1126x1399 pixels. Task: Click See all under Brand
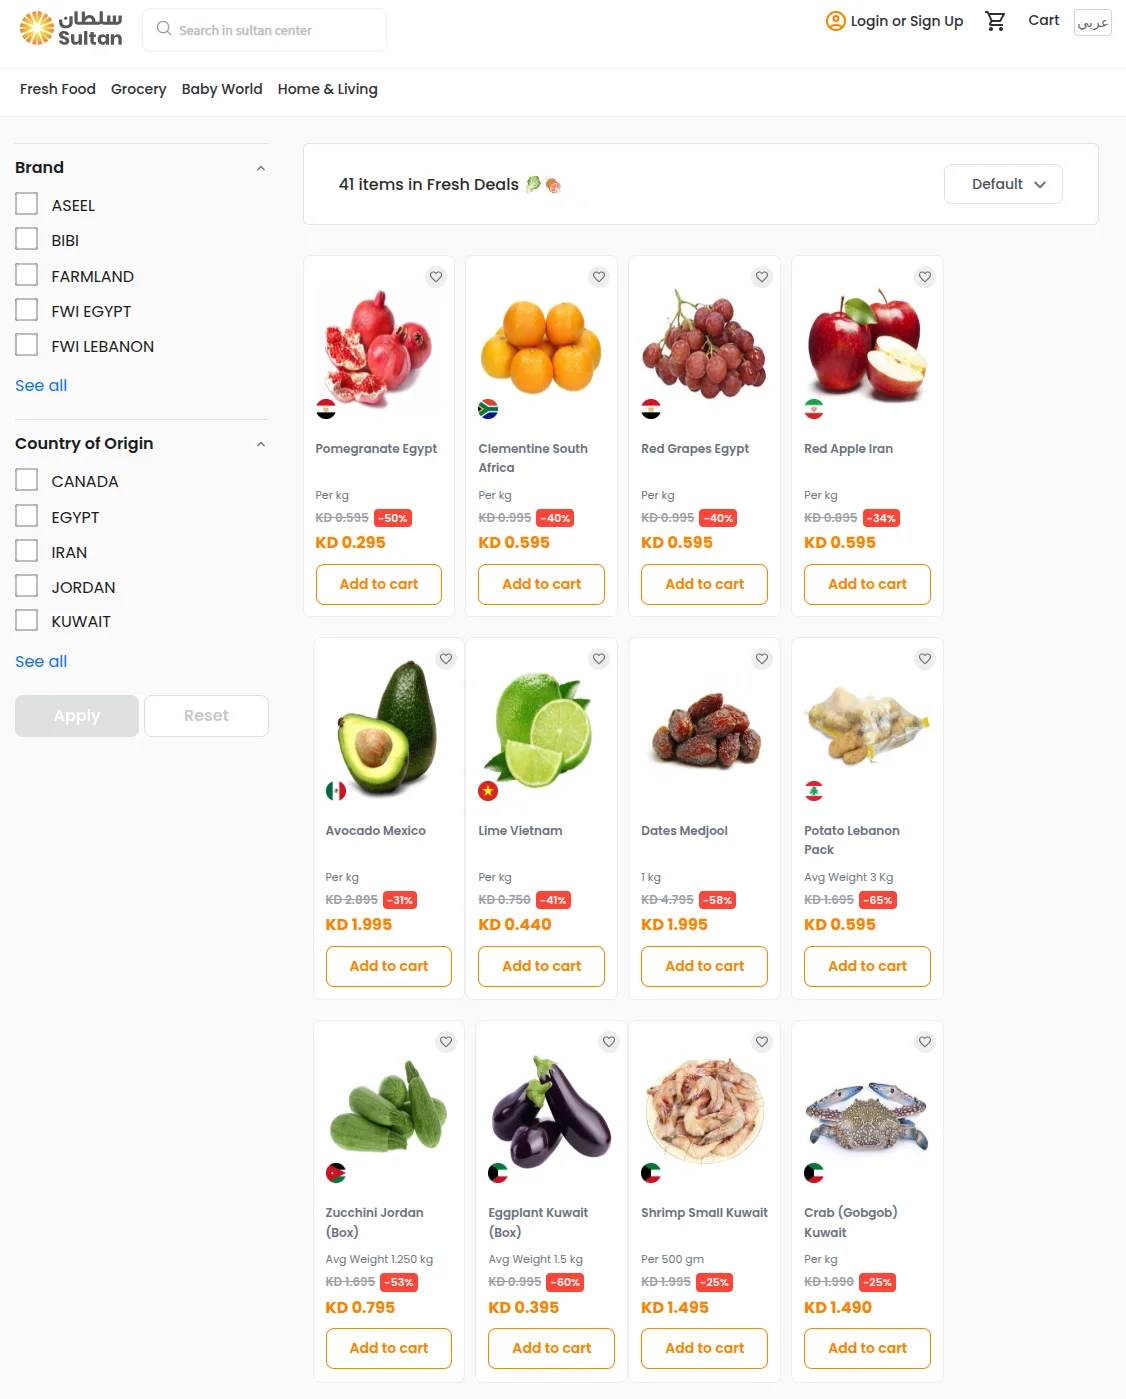41,386
